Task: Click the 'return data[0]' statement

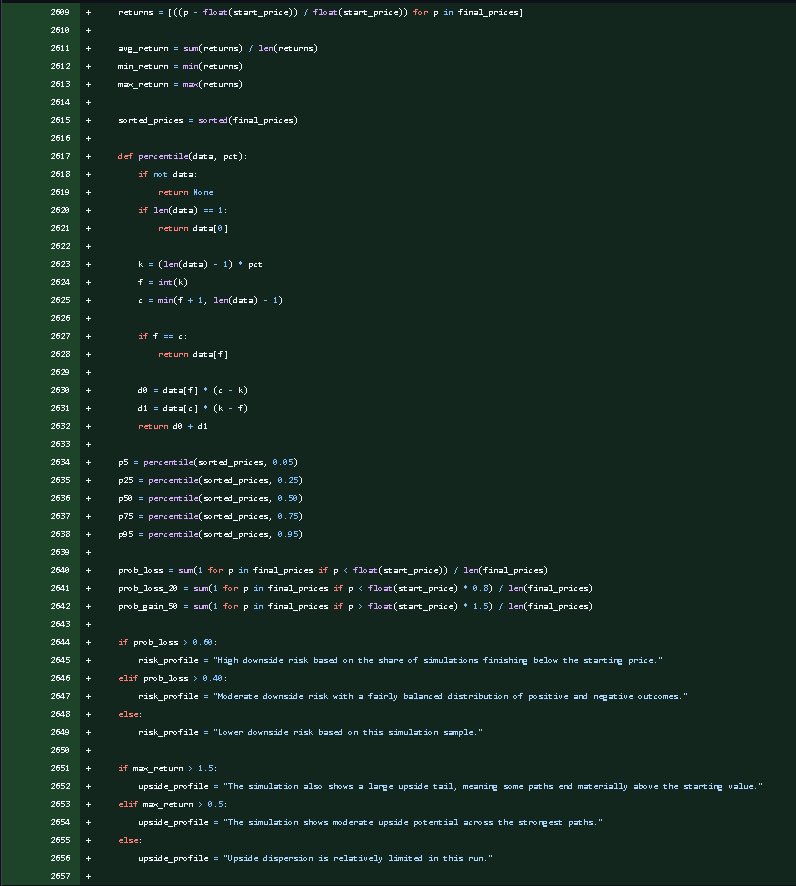Action: [x=193, y=228]
